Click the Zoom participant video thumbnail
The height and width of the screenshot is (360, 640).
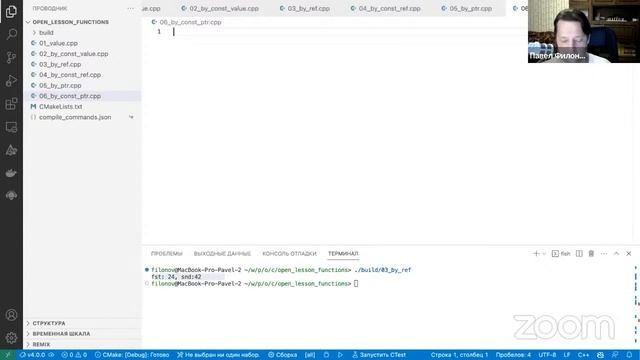point(584,31)
